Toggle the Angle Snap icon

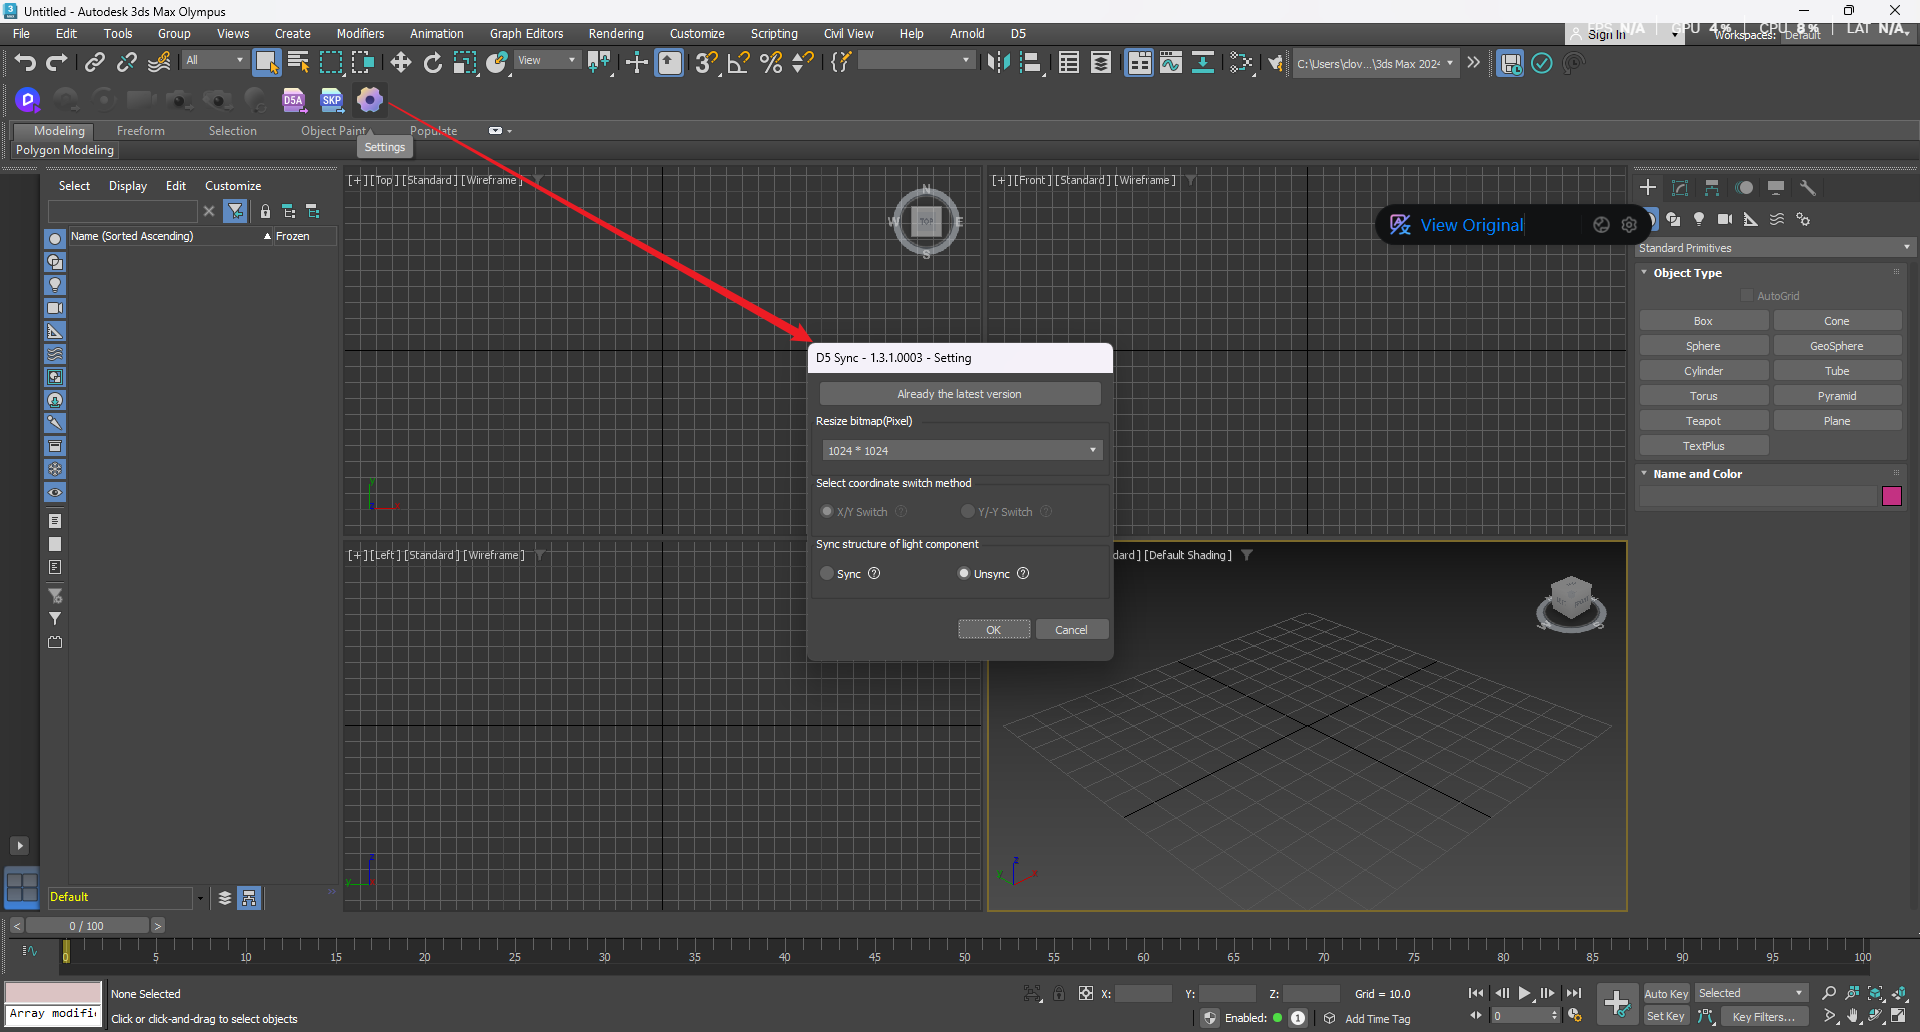738,63
